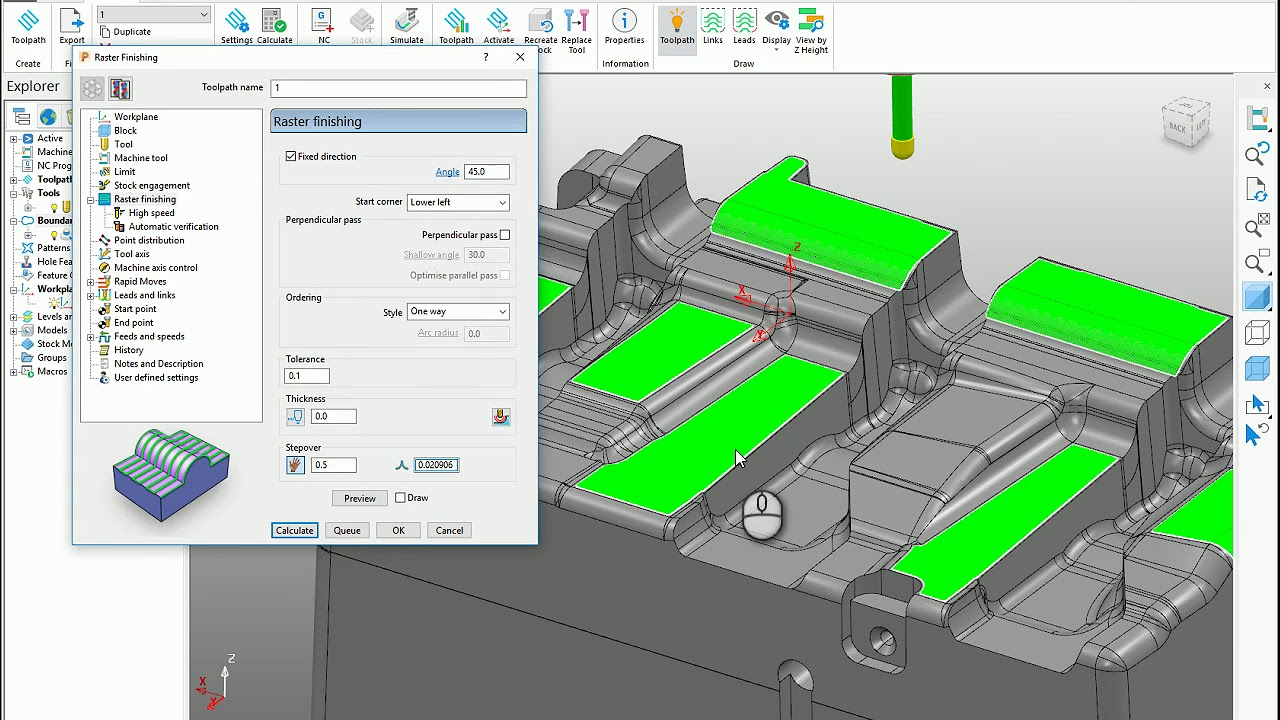Toggle the Toolpath lightbulb draw icon
The width and height of the screenshot is (1280, 720).
(x=676, y=25)
